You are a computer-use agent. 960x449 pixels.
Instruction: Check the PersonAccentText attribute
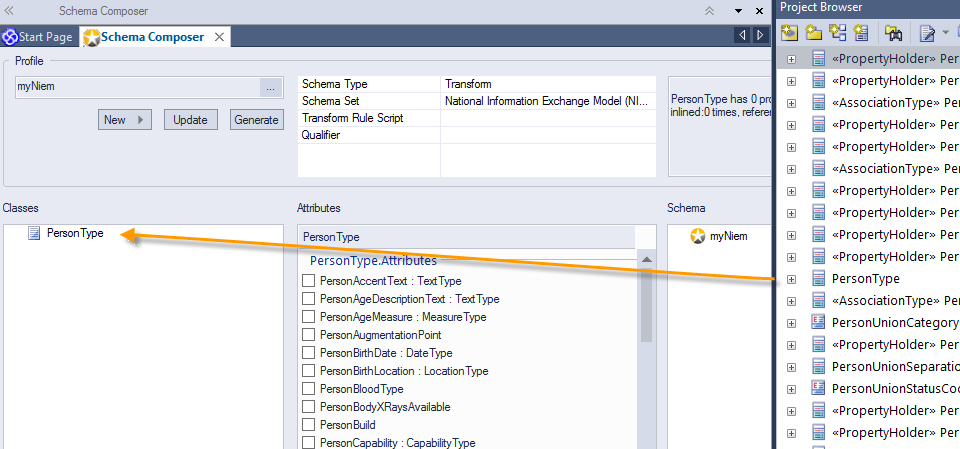(x=309, y=281)
